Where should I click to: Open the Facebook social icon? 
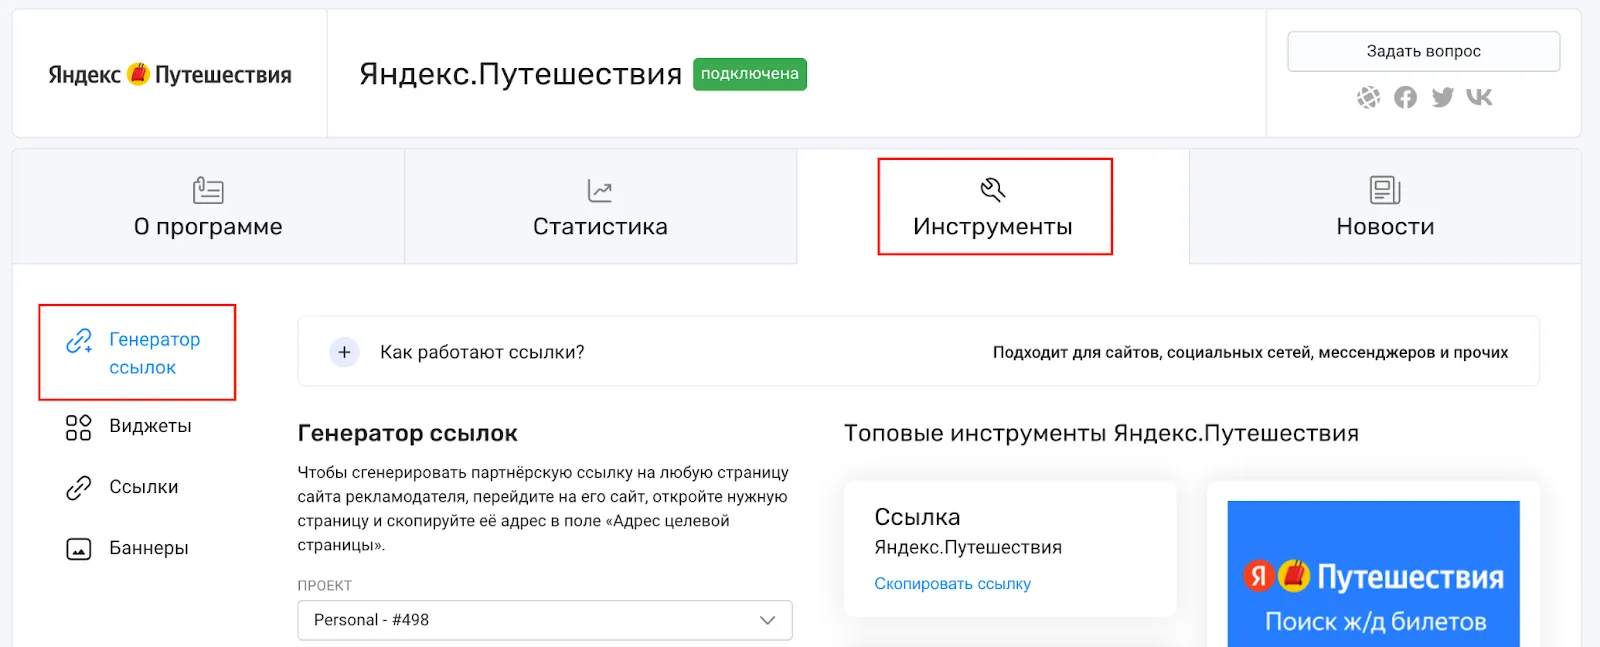tap(1405, 97)
